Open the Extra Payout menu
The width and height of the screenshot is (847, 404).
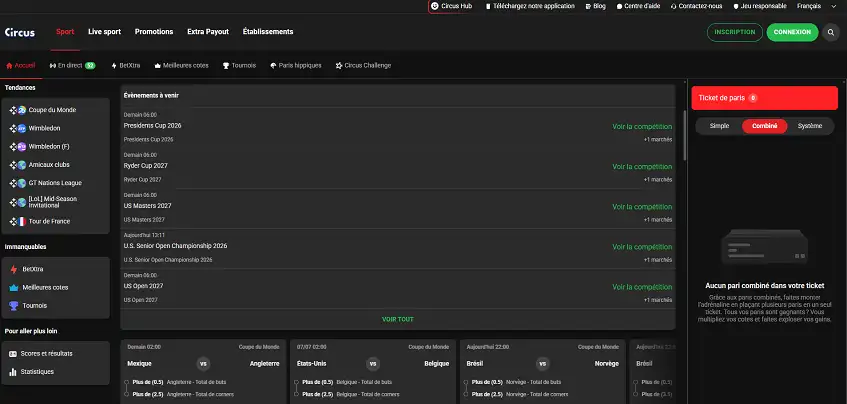coord(208,32)
